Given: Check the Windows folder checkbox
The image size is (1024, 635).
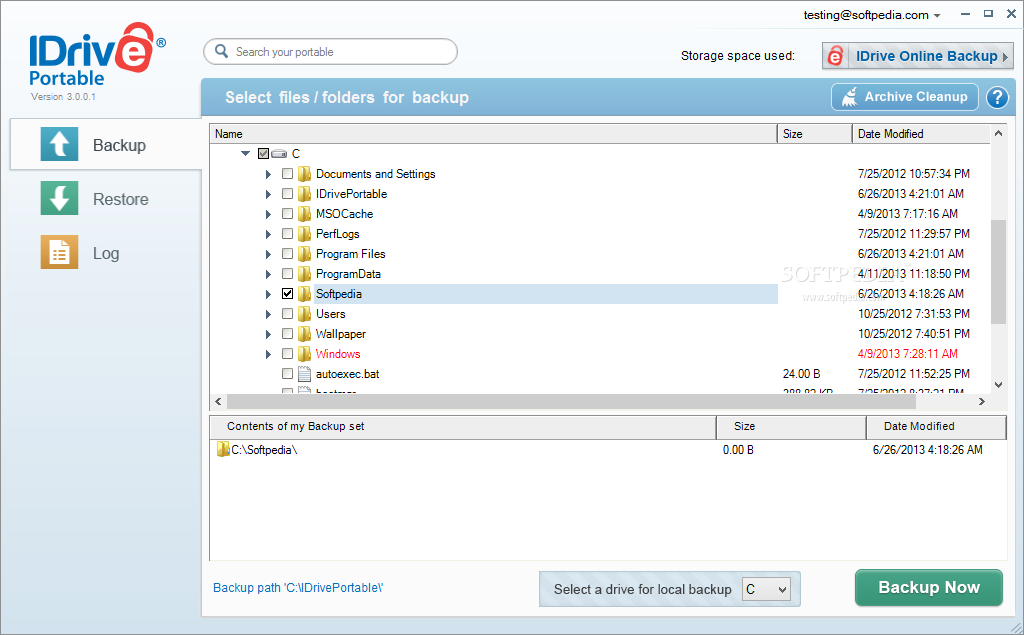Looking at the screenshot, I should [x=287, y=353].
